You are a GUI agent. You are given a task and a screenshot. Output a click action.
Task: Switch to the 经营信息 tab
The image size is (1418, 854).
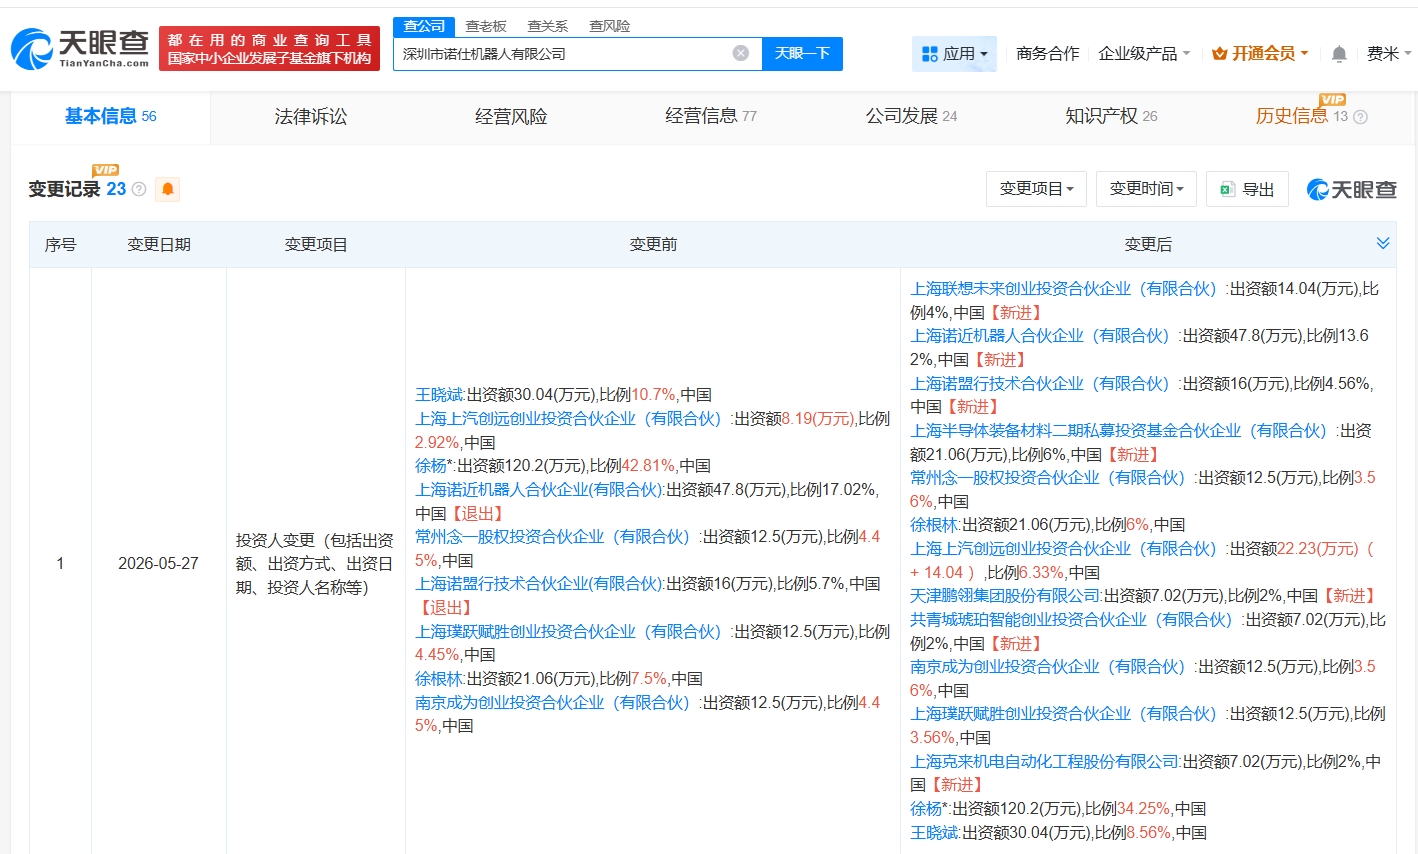[711, 117]
